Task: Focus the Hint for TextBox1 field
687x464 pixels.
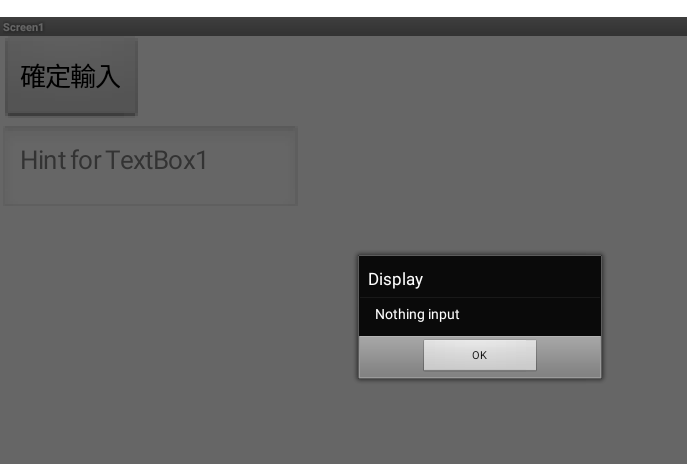Action: click(x=151, y=166)
